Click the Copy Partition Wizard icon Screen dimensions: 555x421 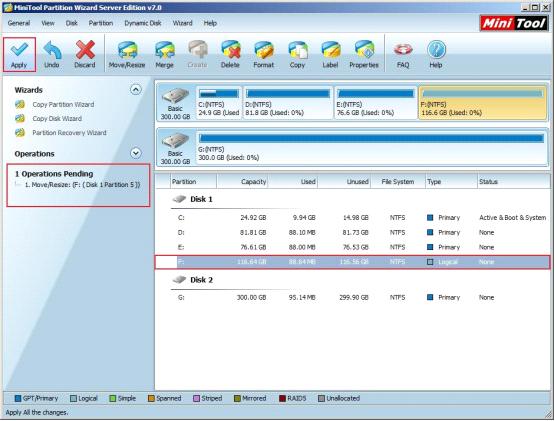point(20,104)
